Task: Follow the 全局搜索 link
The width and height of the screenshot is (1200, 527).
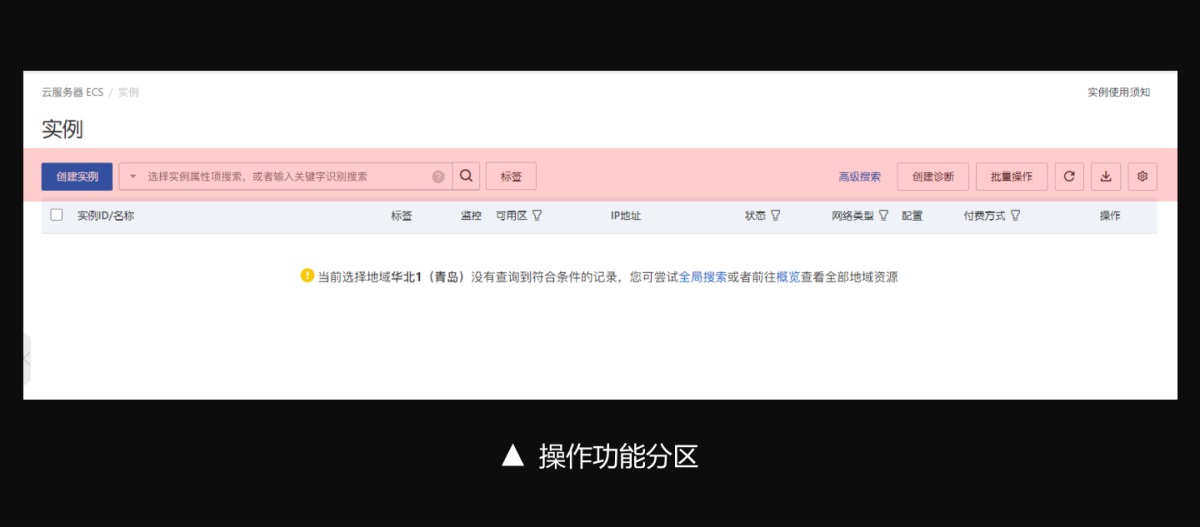Action: tap(702, 277)
